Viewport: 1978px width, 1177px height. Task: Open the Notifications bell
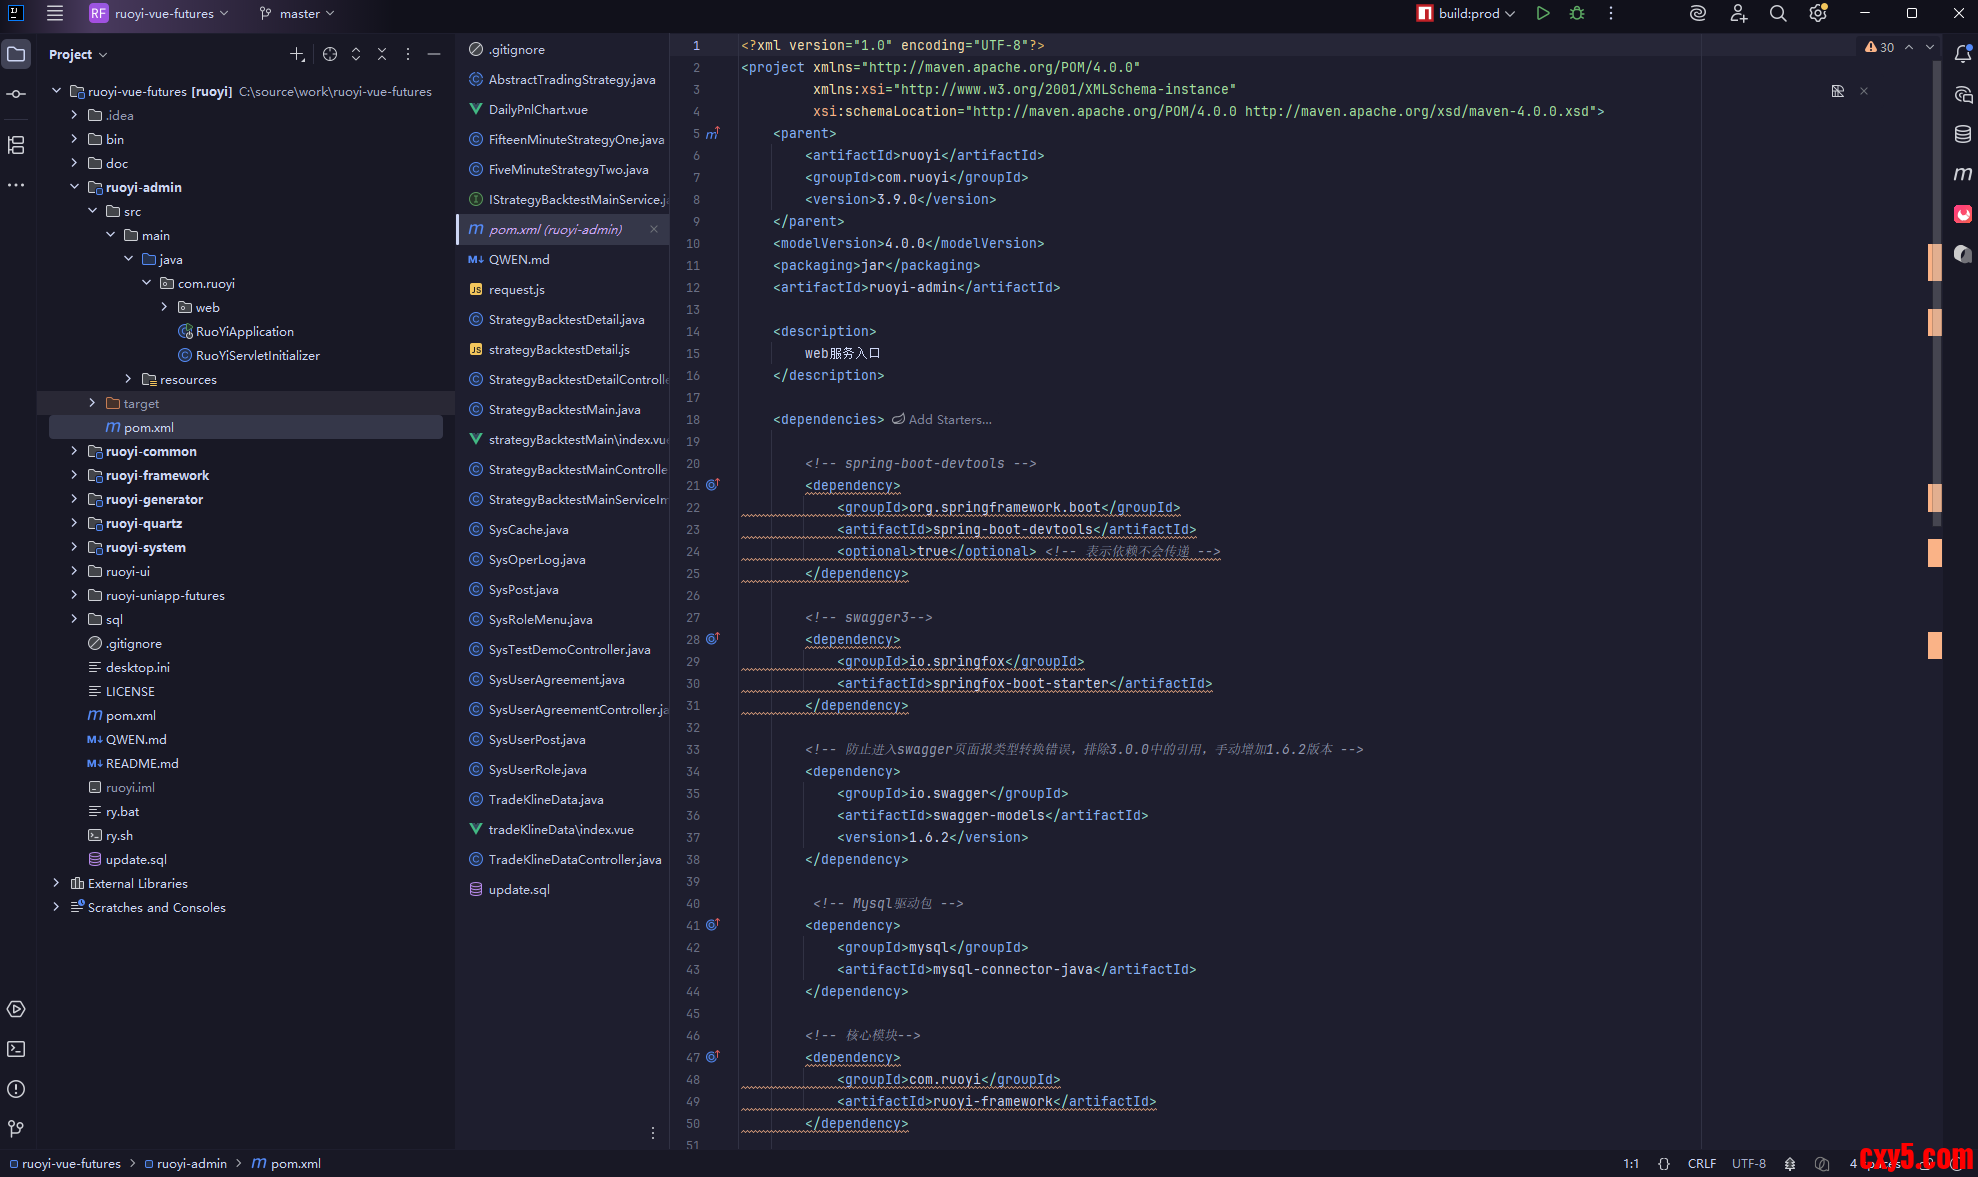[1963, 54]
